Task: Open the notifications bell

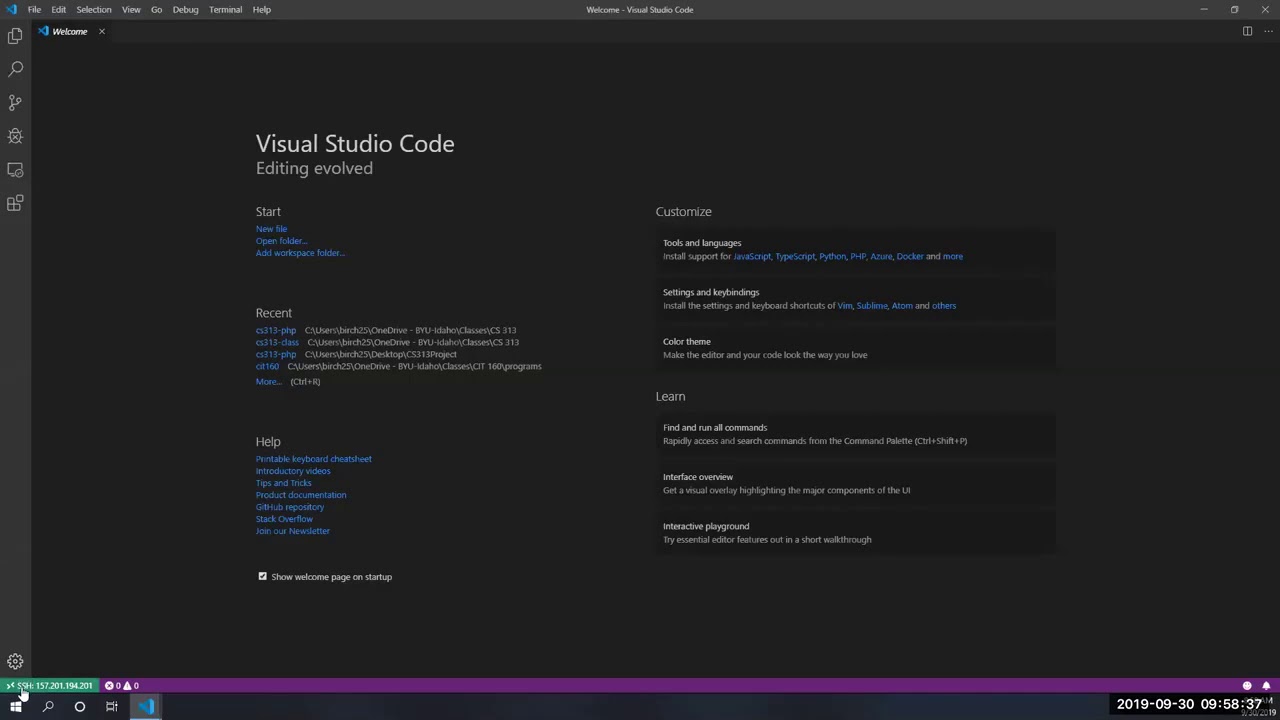Action: pos(1266,686)
